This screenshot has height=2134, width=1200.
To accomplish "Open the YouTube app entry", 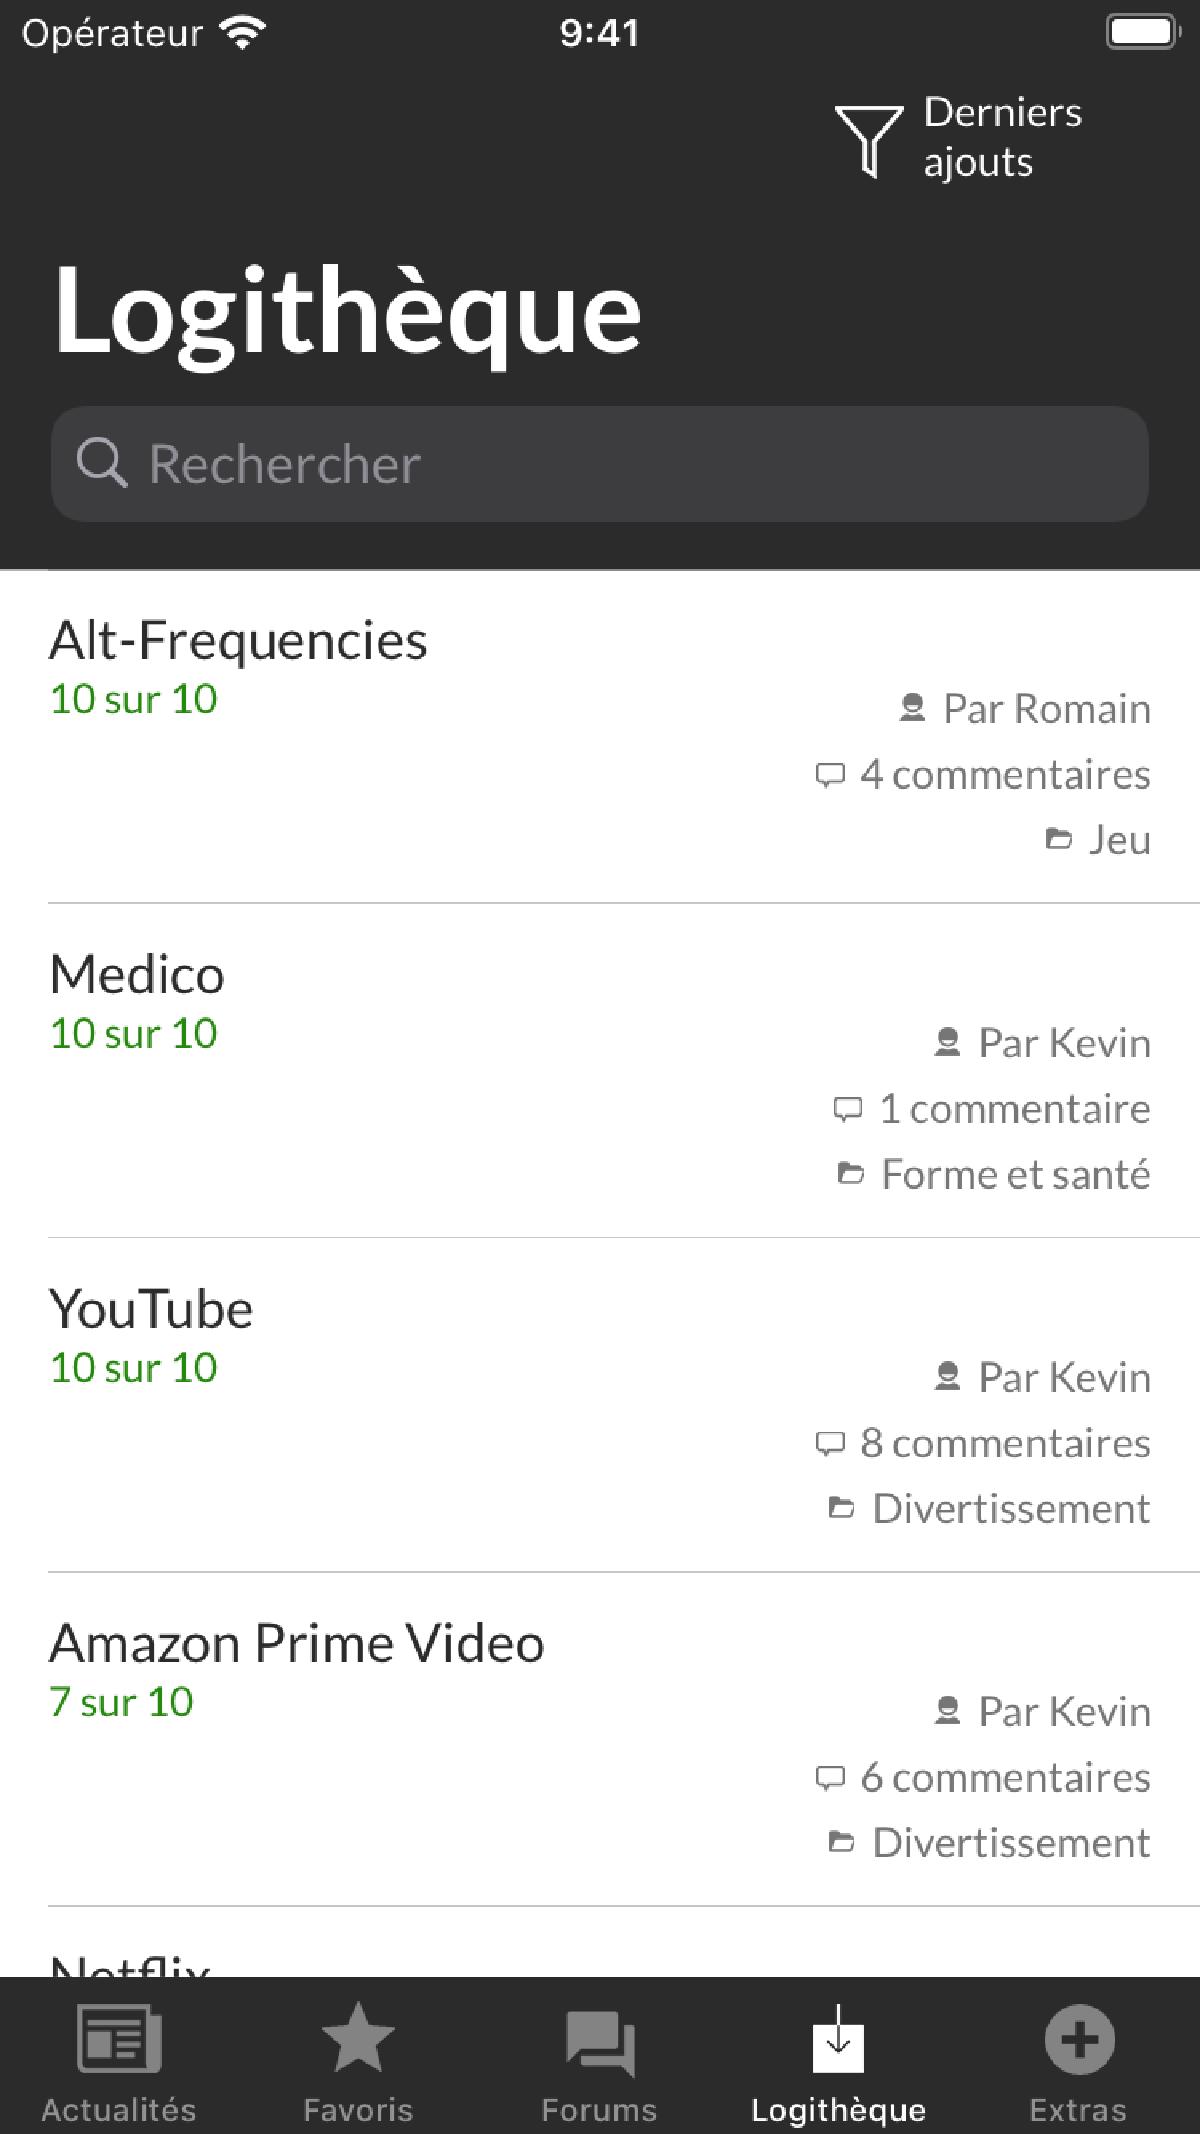I will (151, 1309).
